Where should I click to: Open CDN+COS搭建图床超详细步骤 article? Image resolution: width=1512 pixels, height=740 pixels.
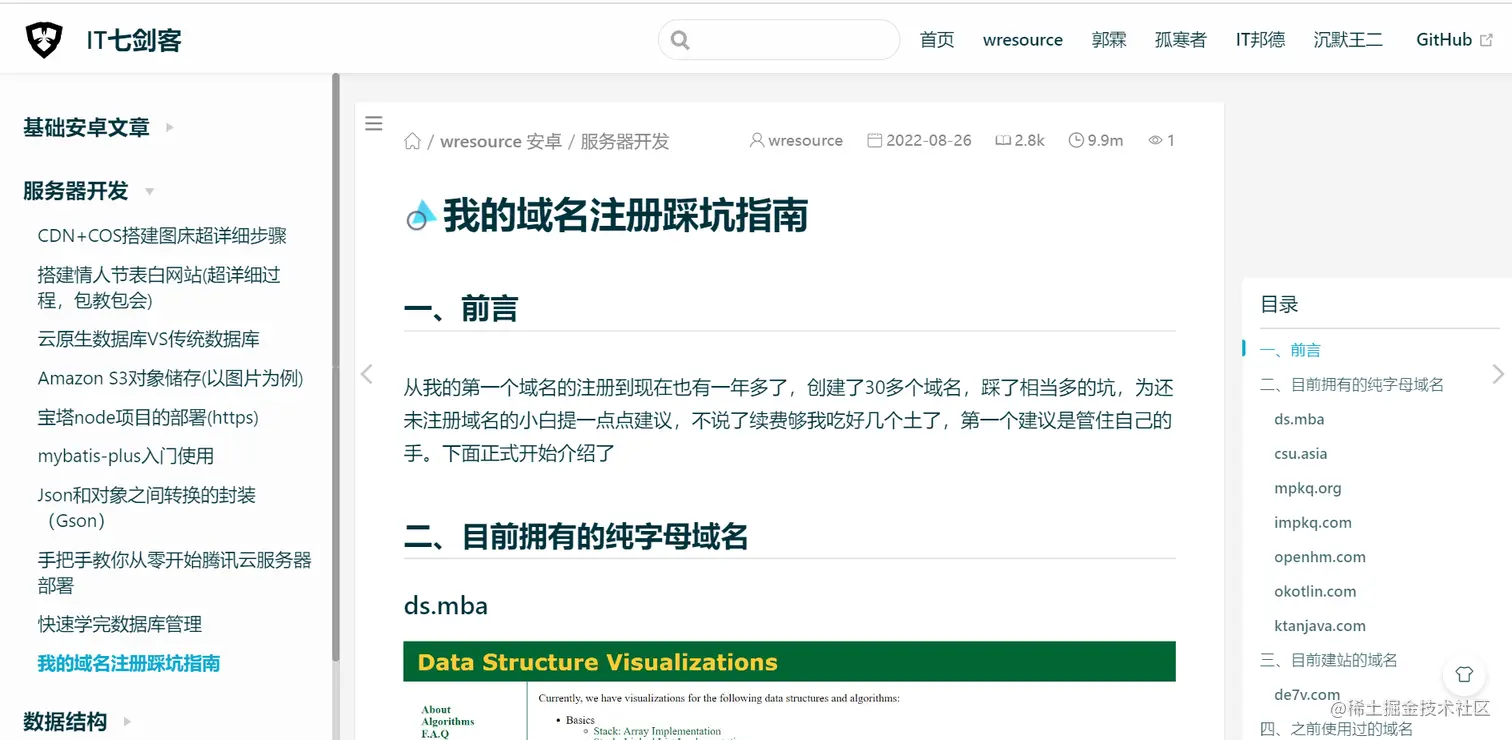163,236
